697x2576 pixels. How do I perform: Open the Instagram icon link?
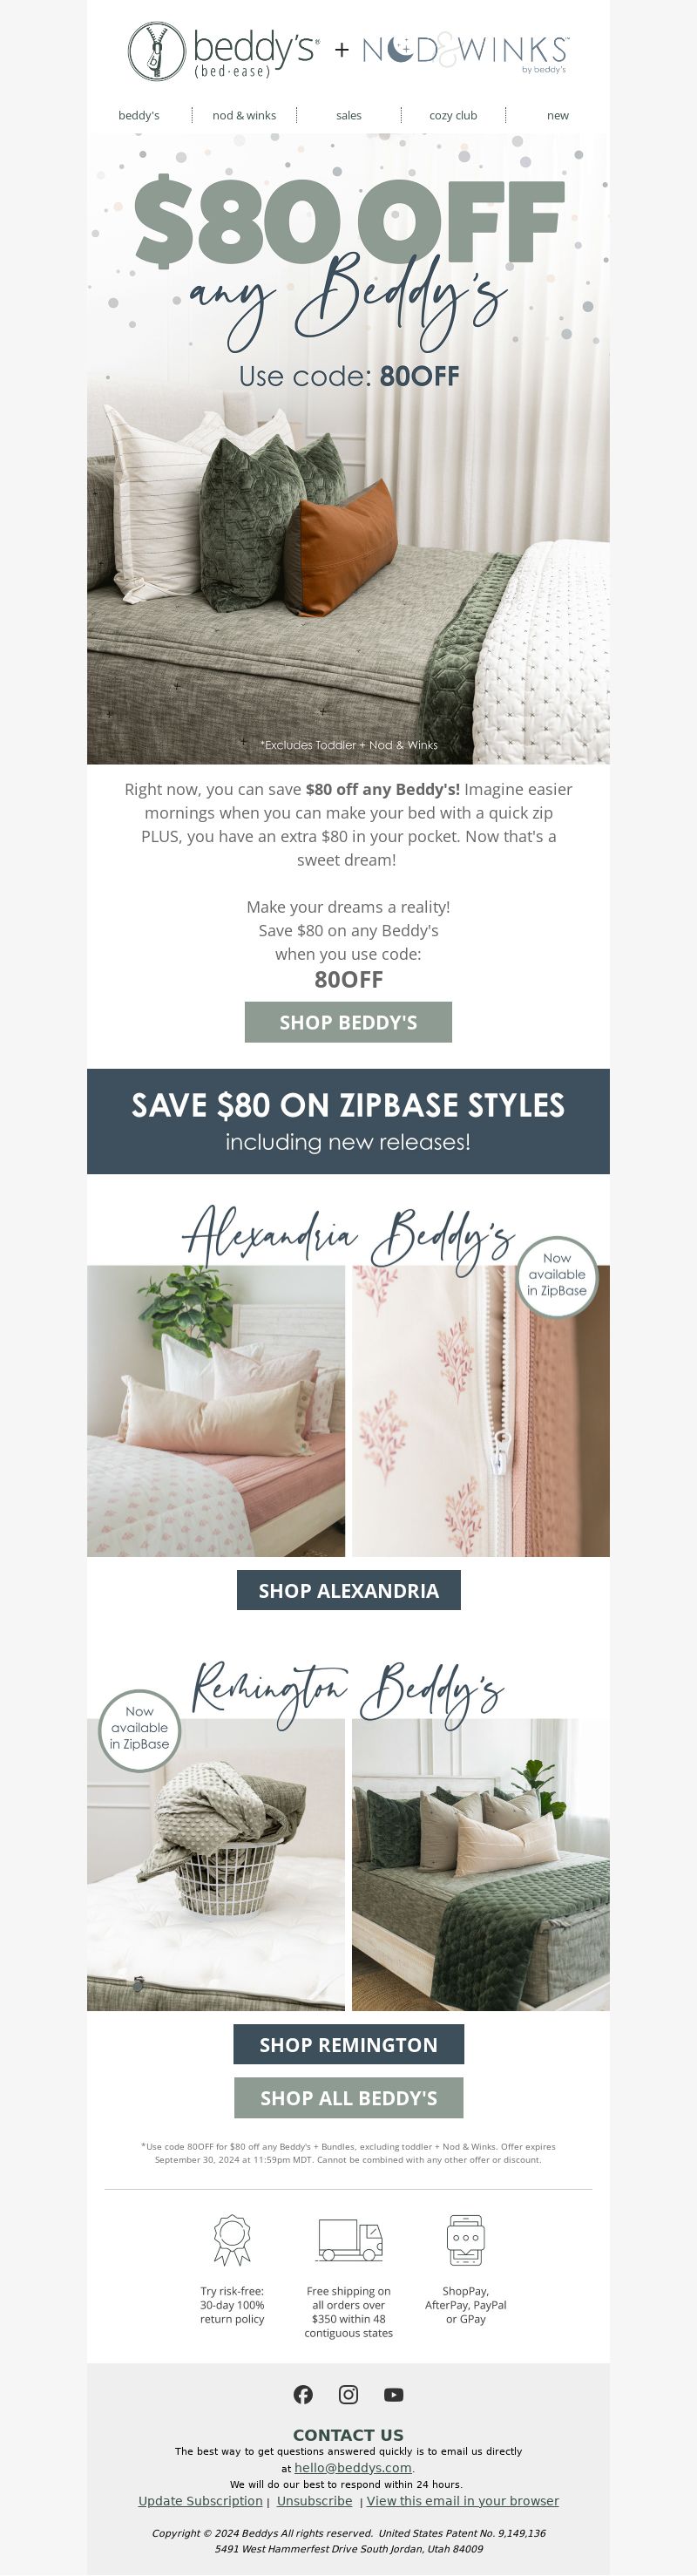348,2394
